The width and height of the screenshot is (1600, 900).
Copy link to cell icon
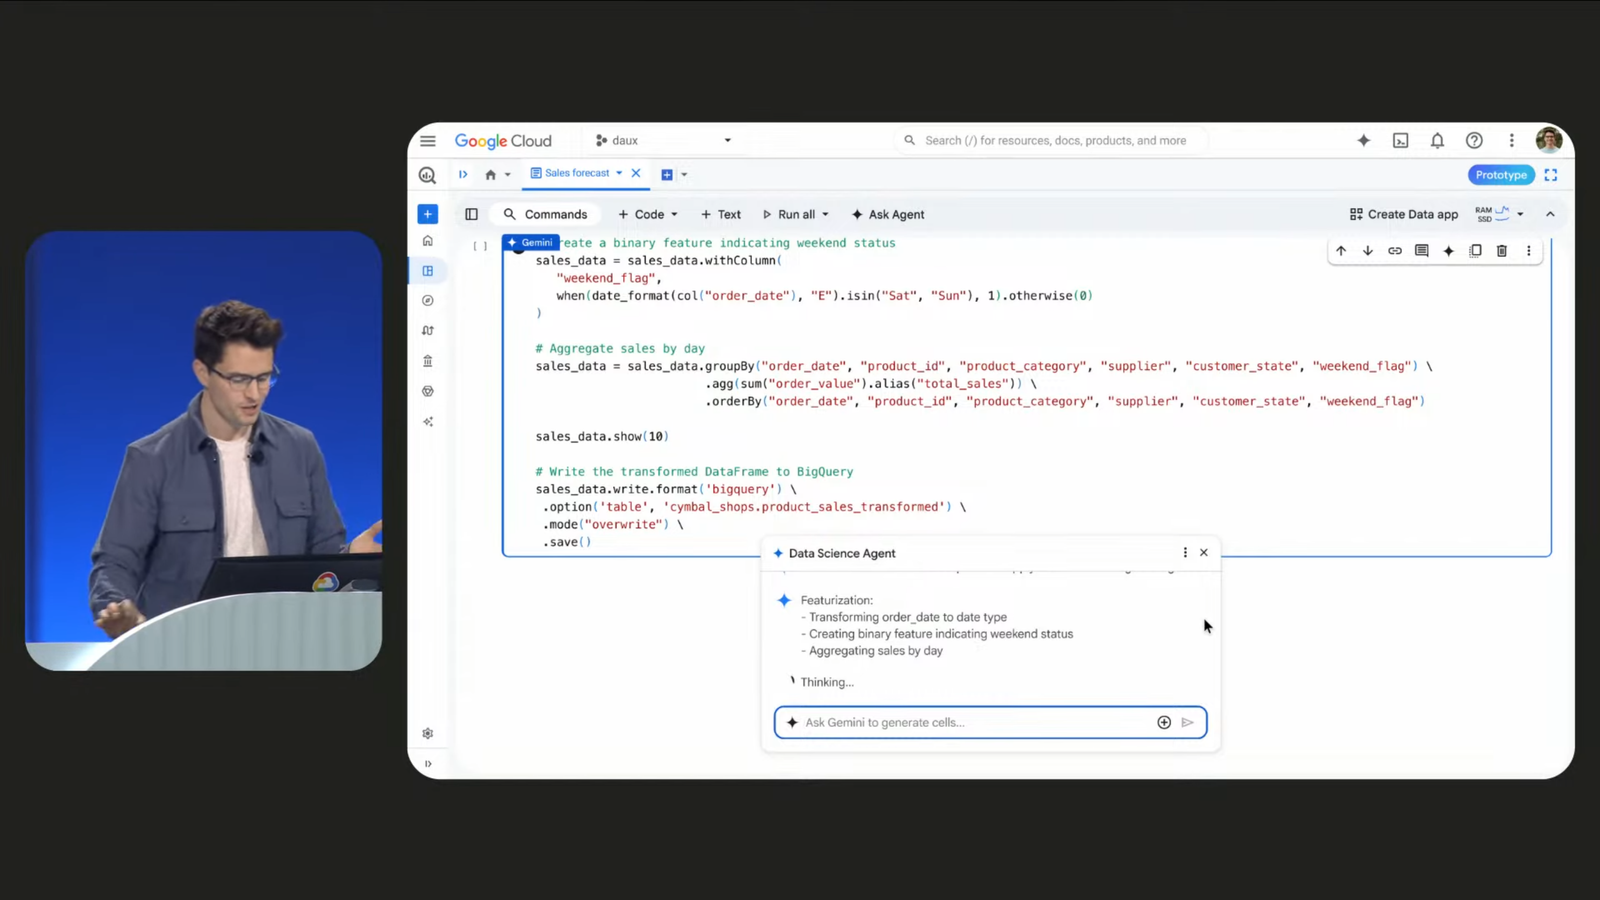[x=1394, y=251]
